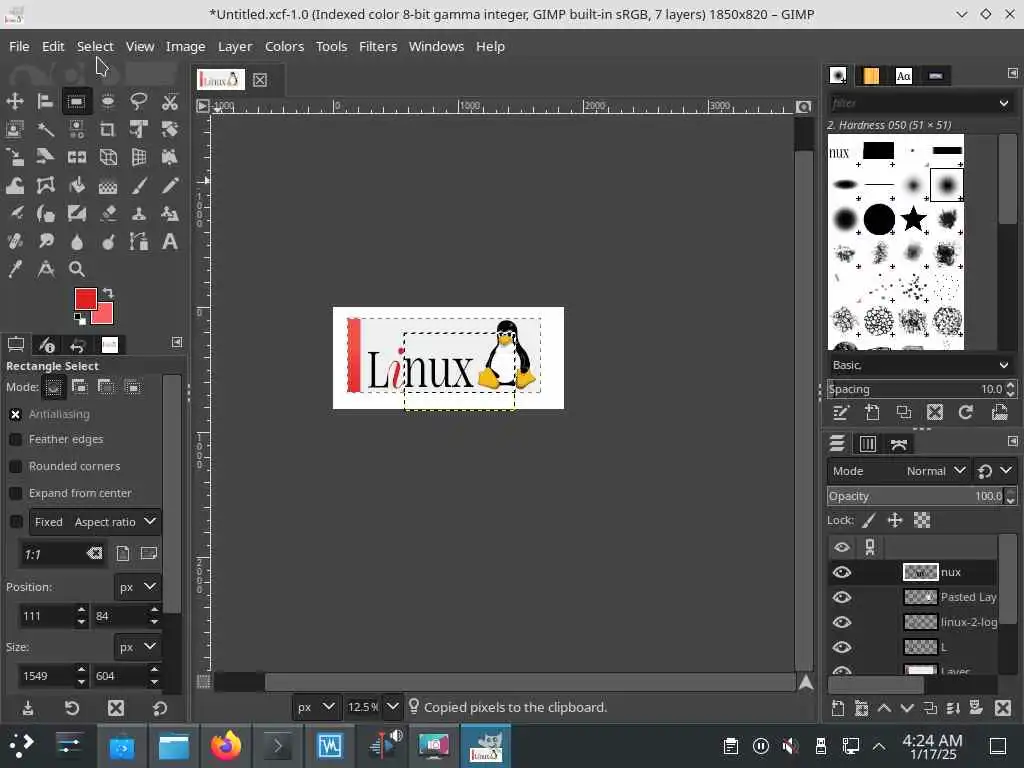
Task: Enable Rounded corners option
Action: [x=16, y=466]
